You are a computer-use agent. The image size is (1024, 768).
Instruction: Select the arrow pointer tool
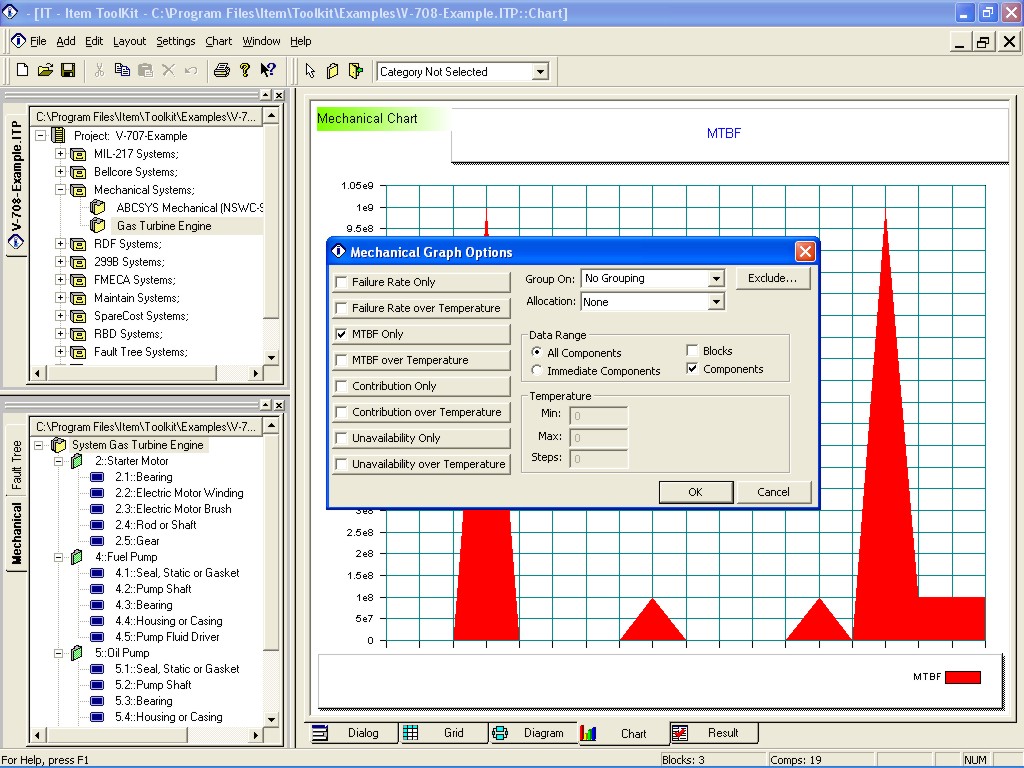(310, 71)
